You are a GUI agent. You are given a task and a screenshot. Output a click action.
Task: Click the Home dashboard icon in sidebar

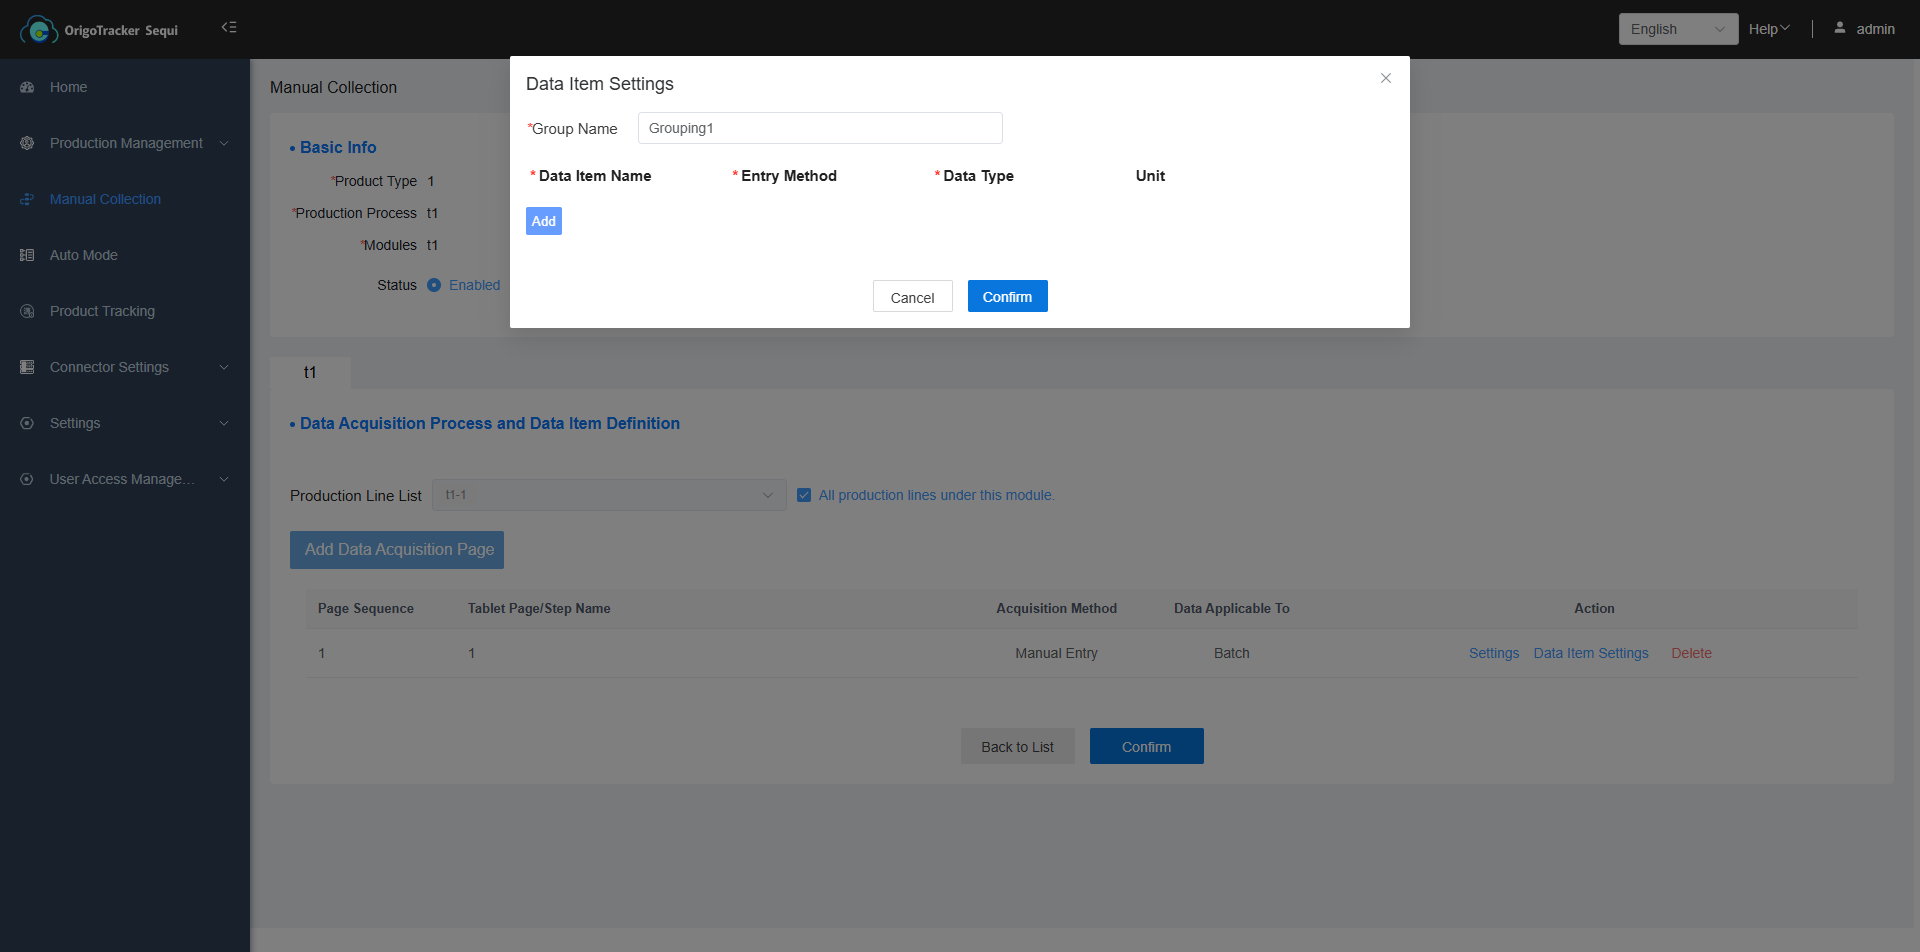coord(27,88)
